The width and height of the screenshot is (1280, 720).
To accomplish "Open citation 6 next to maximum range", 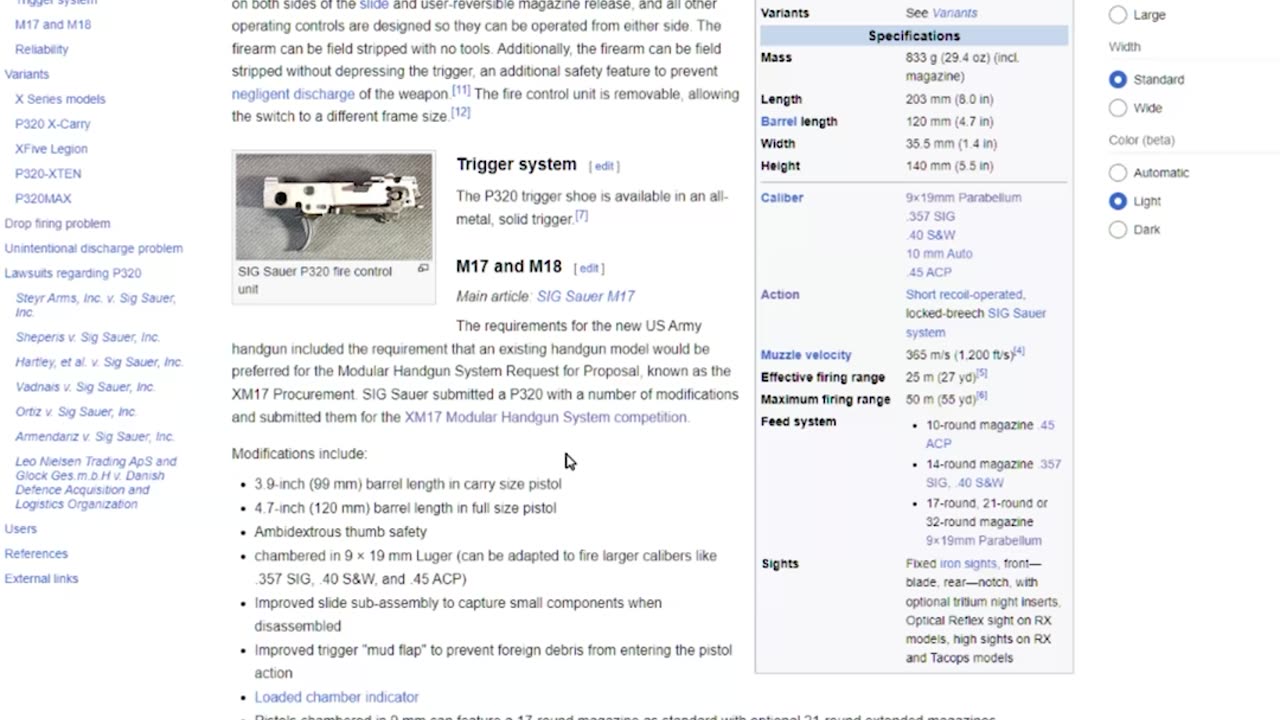I will coord(981,396).
